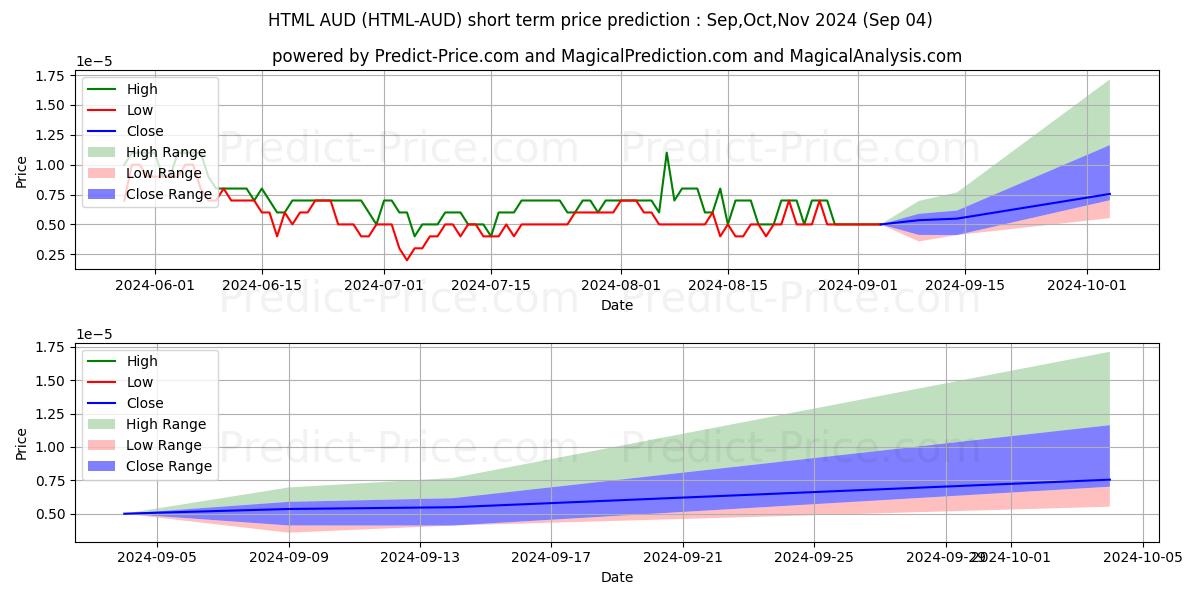Click the Price axis label of bottom chart
The image size is (1200, 600).
pos(22,443)
